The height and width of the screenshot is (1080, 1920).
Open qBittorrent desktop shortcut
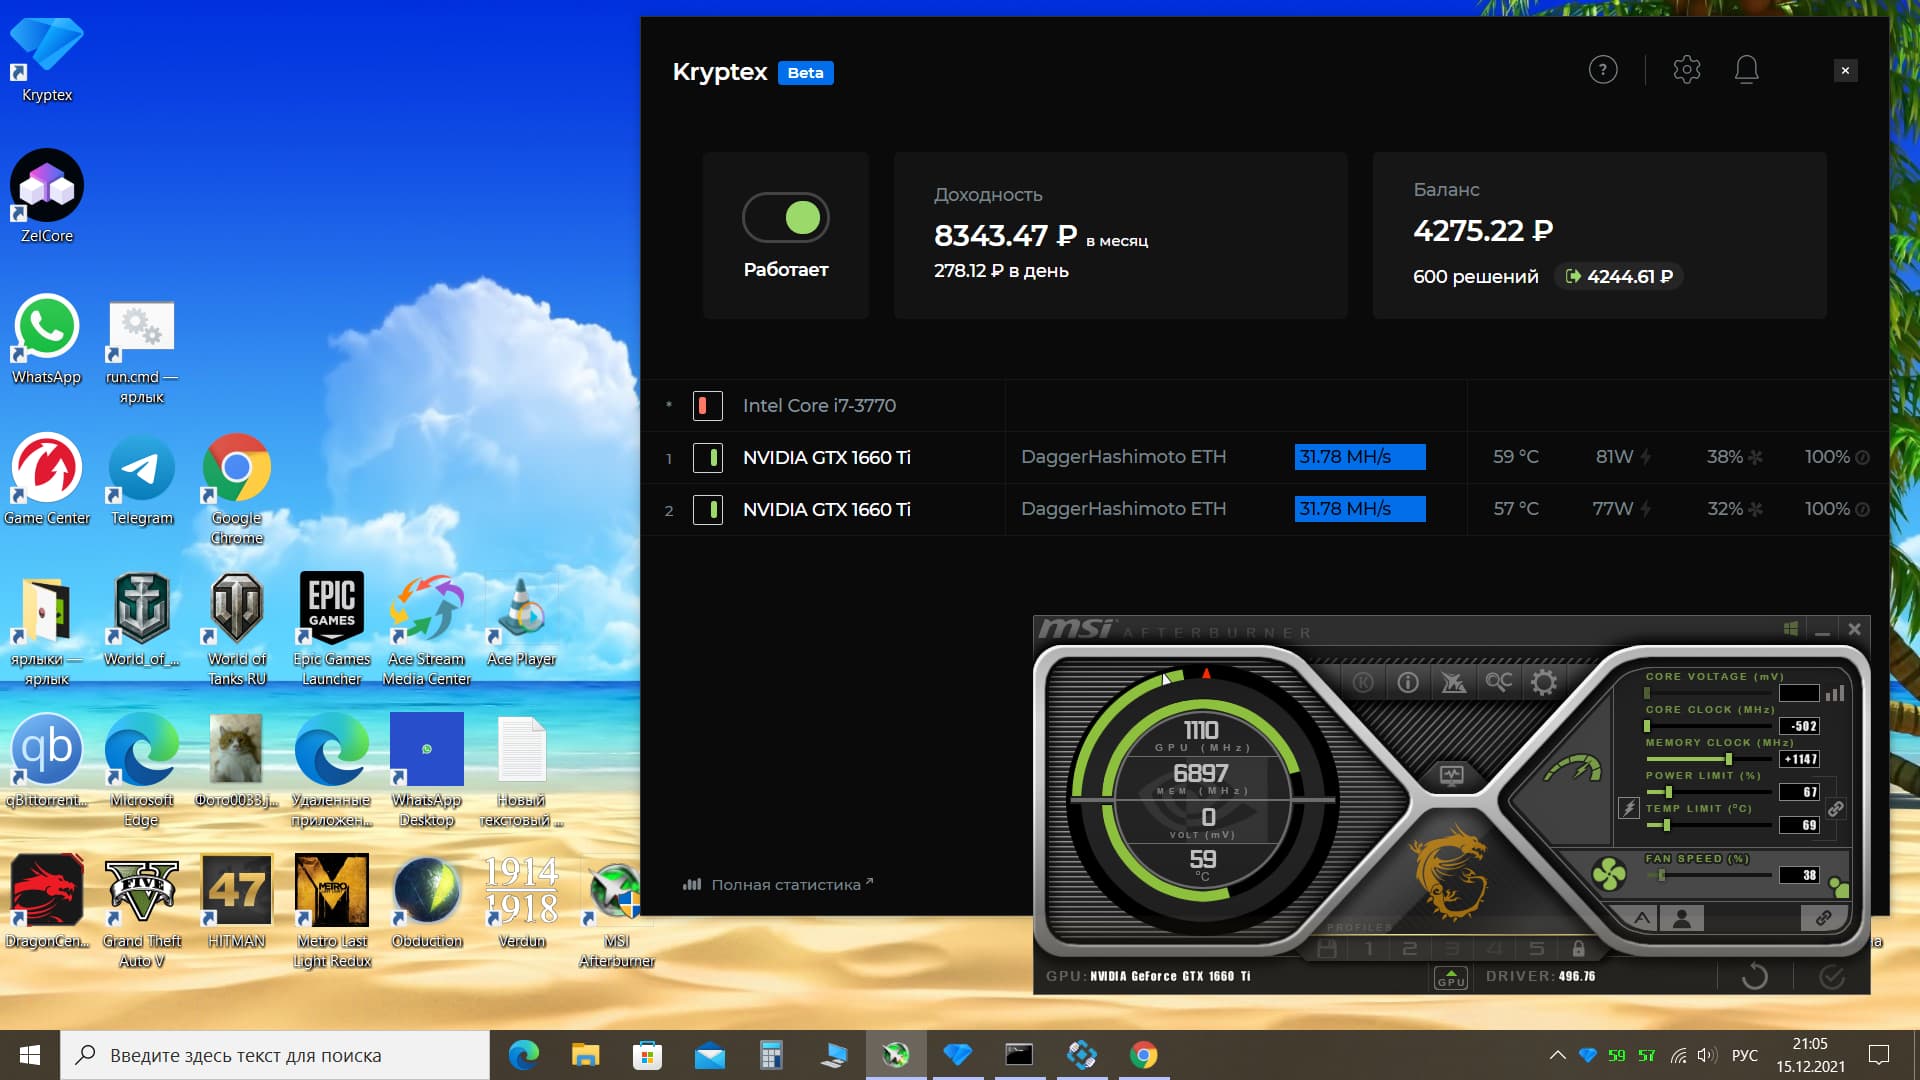point(47,762)
